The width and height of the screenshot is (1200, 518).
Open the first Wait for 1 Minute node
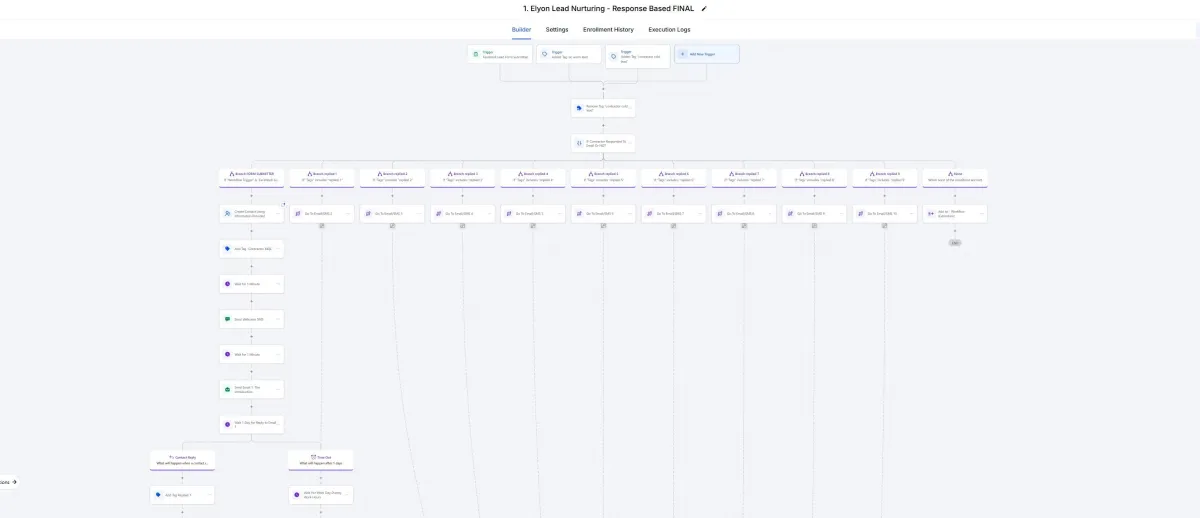pyautogui.click(x=252, y=284)
